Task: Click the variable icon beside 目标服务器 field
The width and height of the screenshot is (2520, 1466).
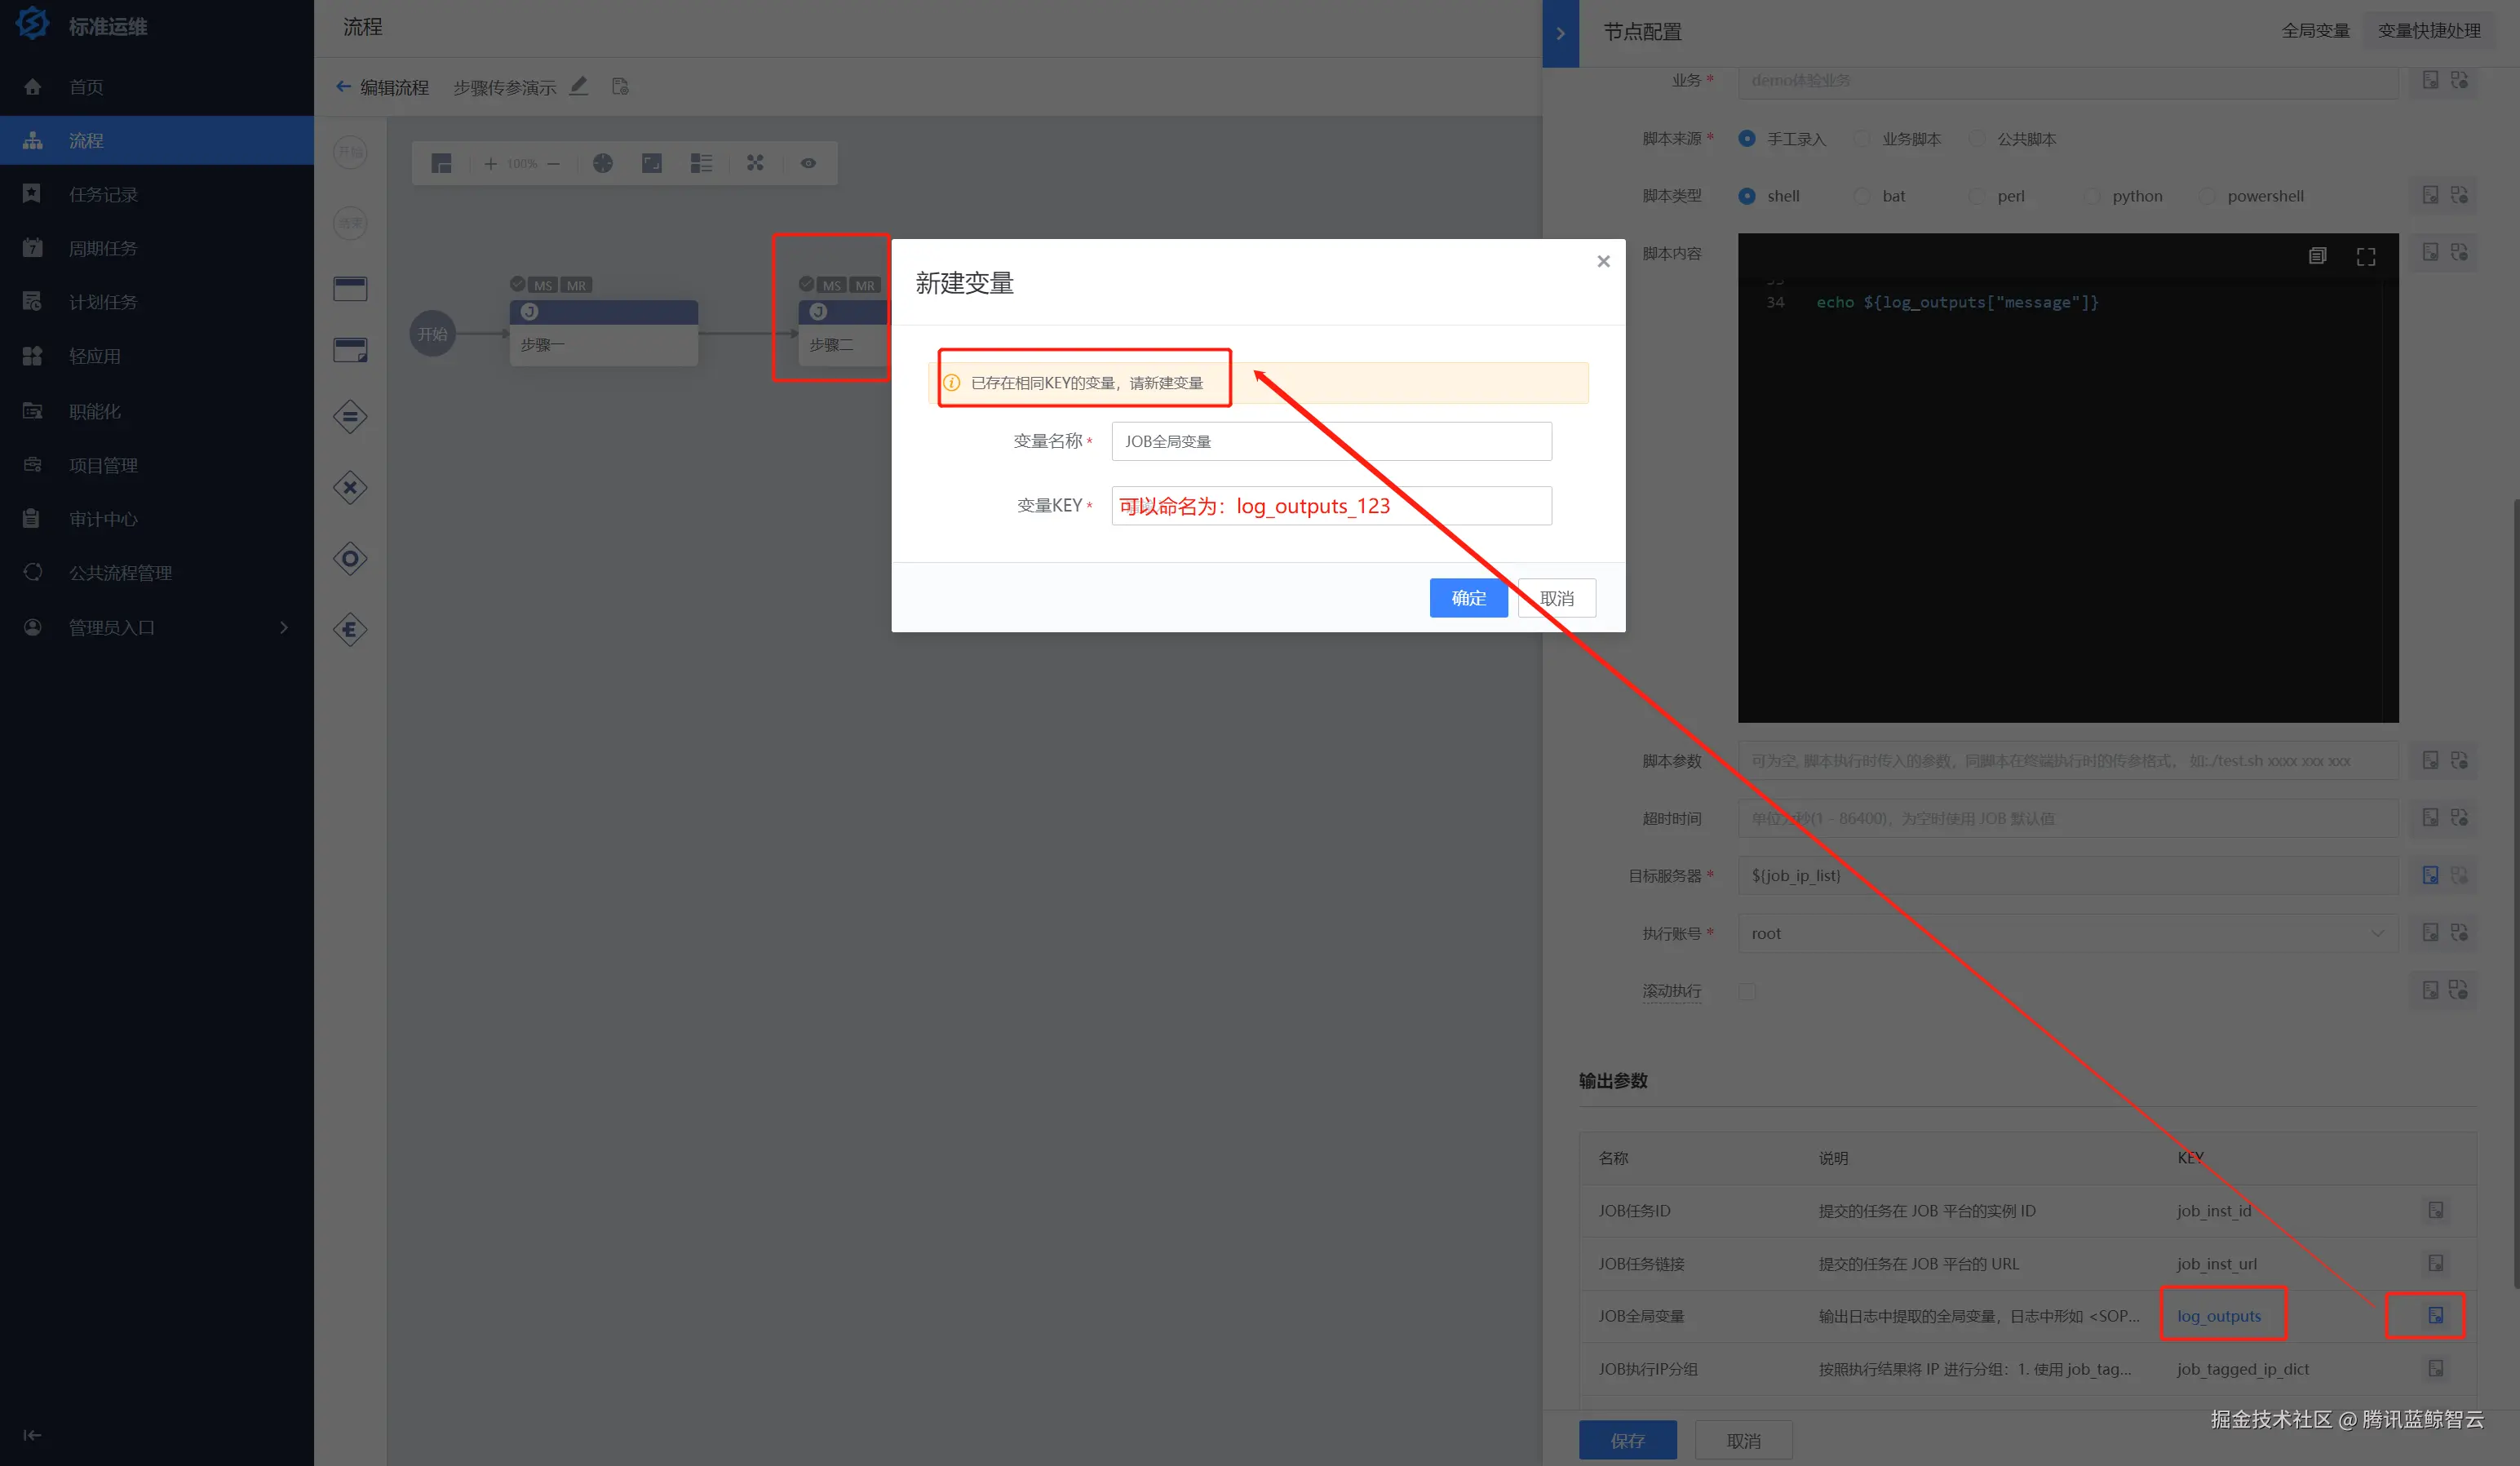Action: point(2430,875)
